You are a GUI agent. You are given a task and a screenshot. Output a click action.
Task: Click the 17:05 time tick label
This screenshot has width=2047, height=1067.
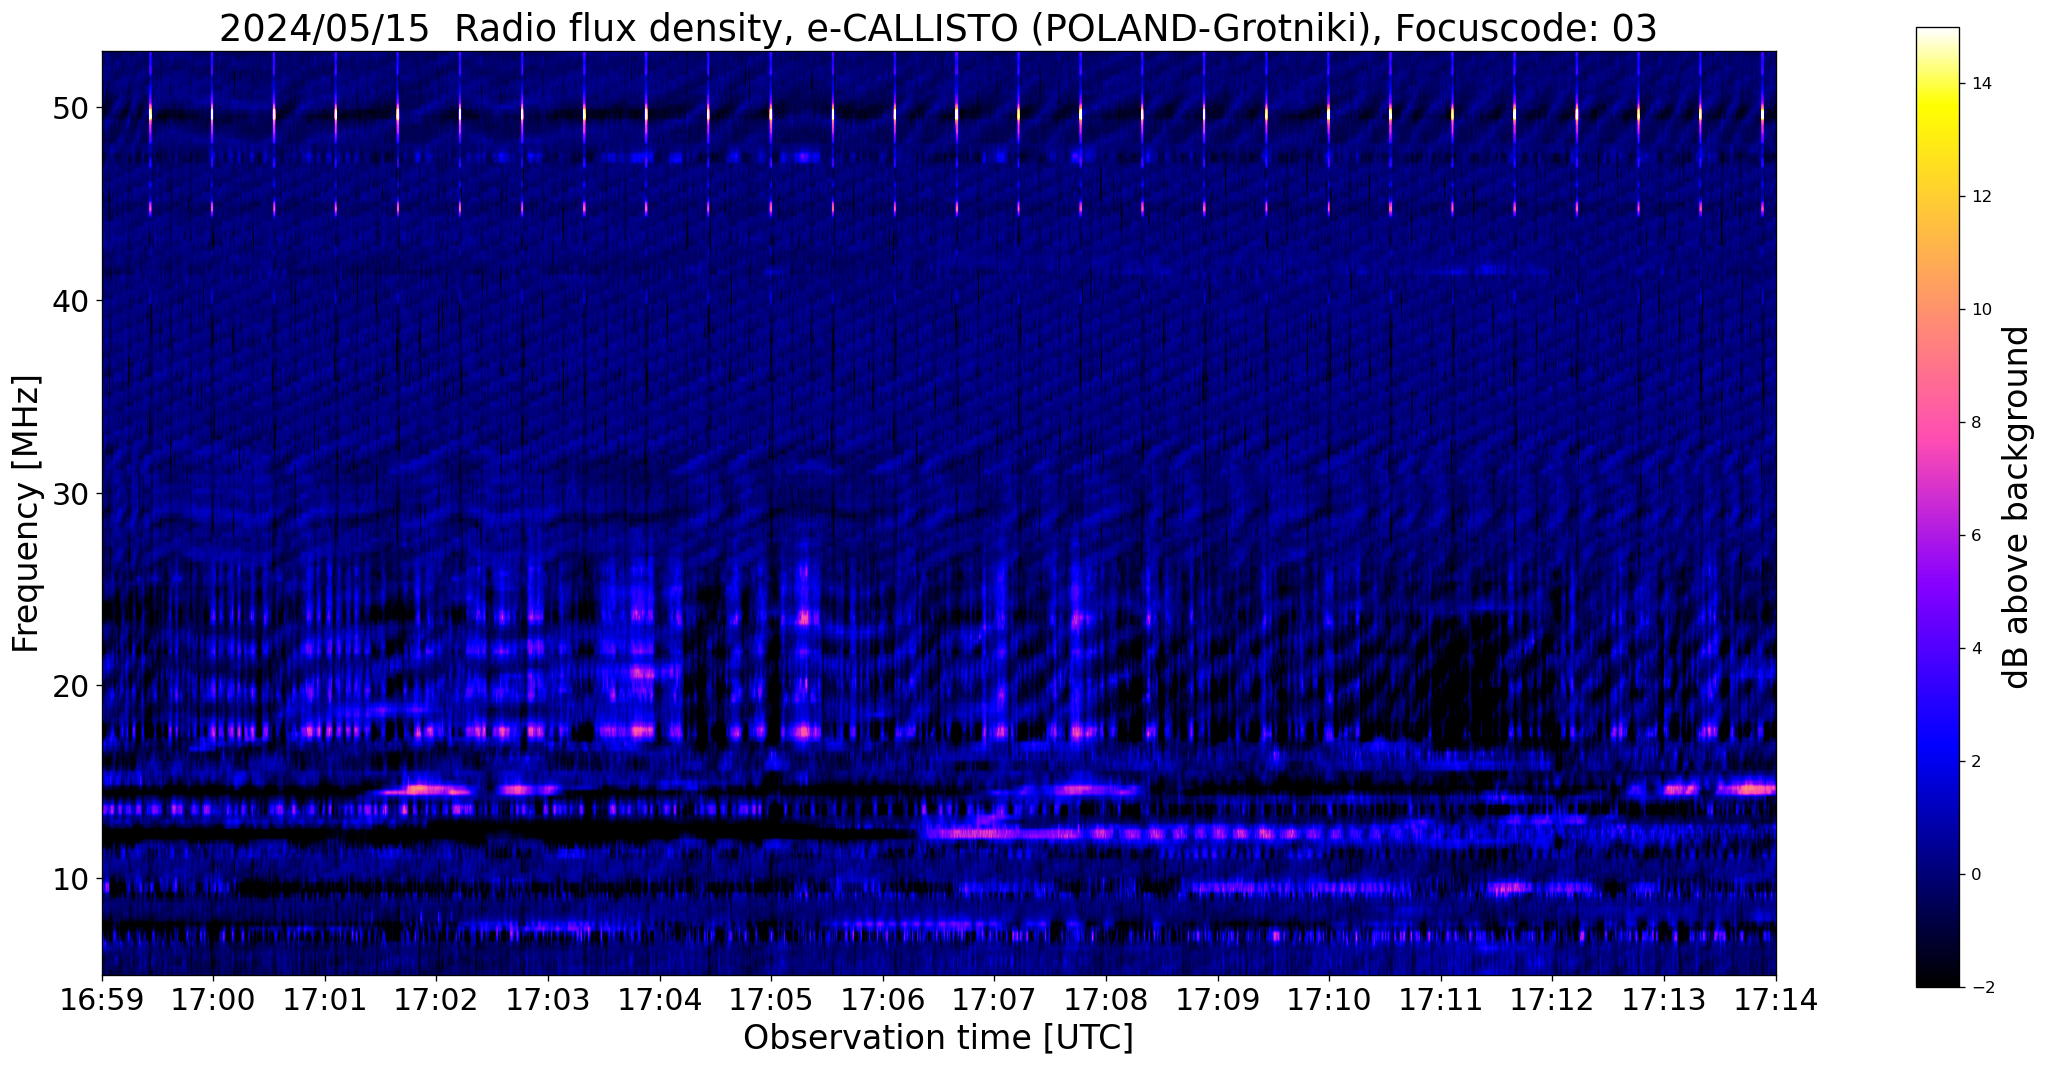tap(771, 999)
